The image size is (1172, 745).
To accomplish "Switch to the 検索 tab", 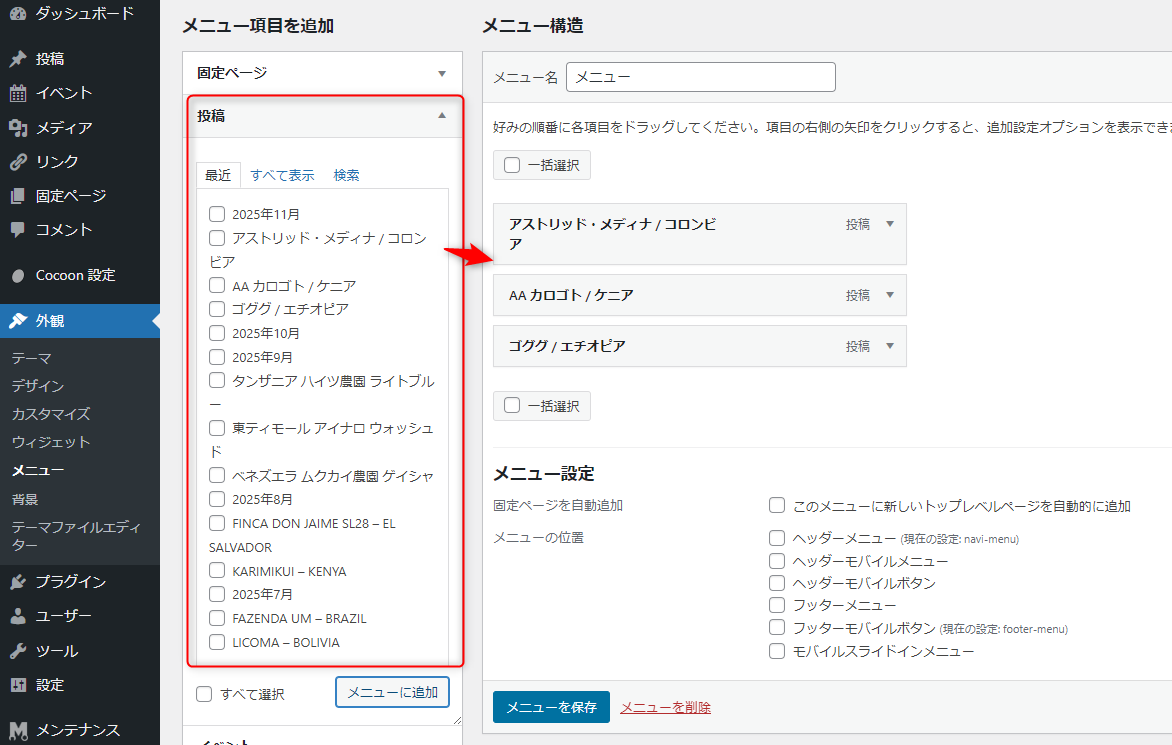I will click(x=346, y=175).
